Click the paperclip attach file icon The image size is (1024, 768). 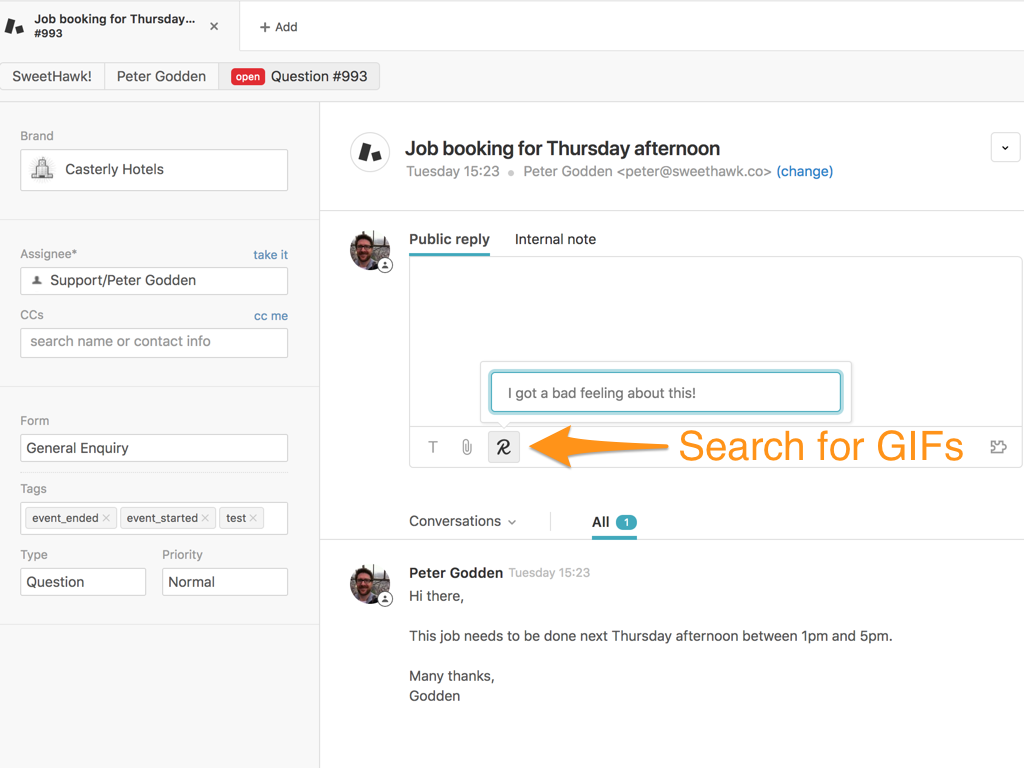coord(467,447)
